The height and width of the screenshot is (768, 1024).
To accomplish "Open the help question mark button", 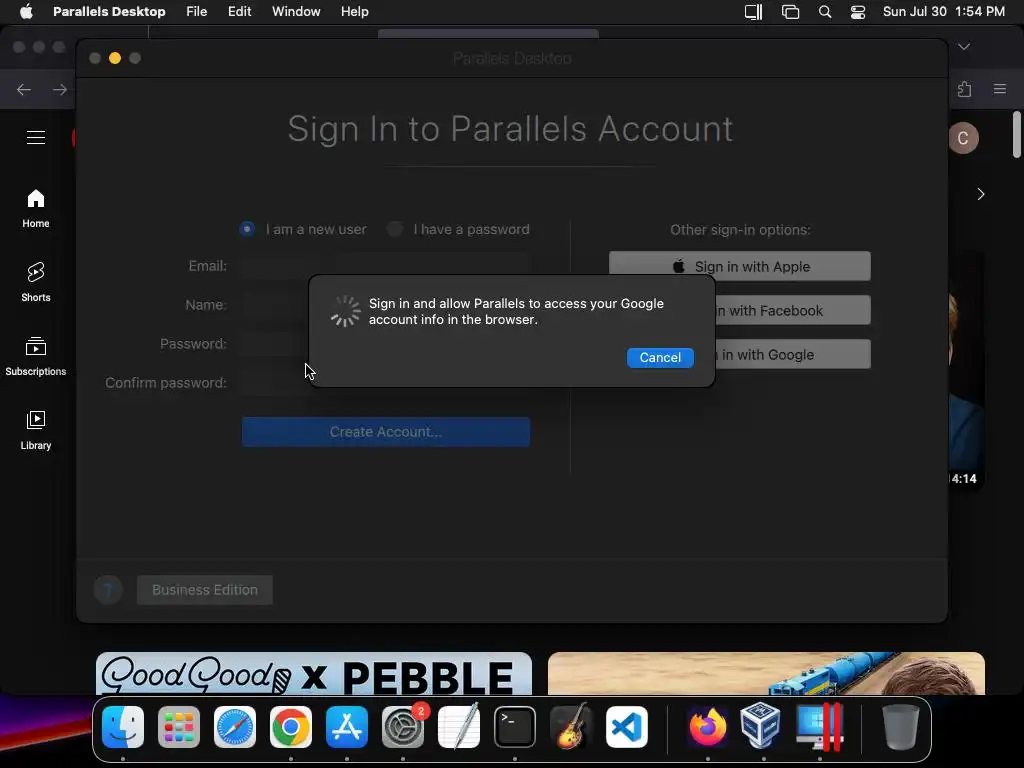I will coord(108,590).
